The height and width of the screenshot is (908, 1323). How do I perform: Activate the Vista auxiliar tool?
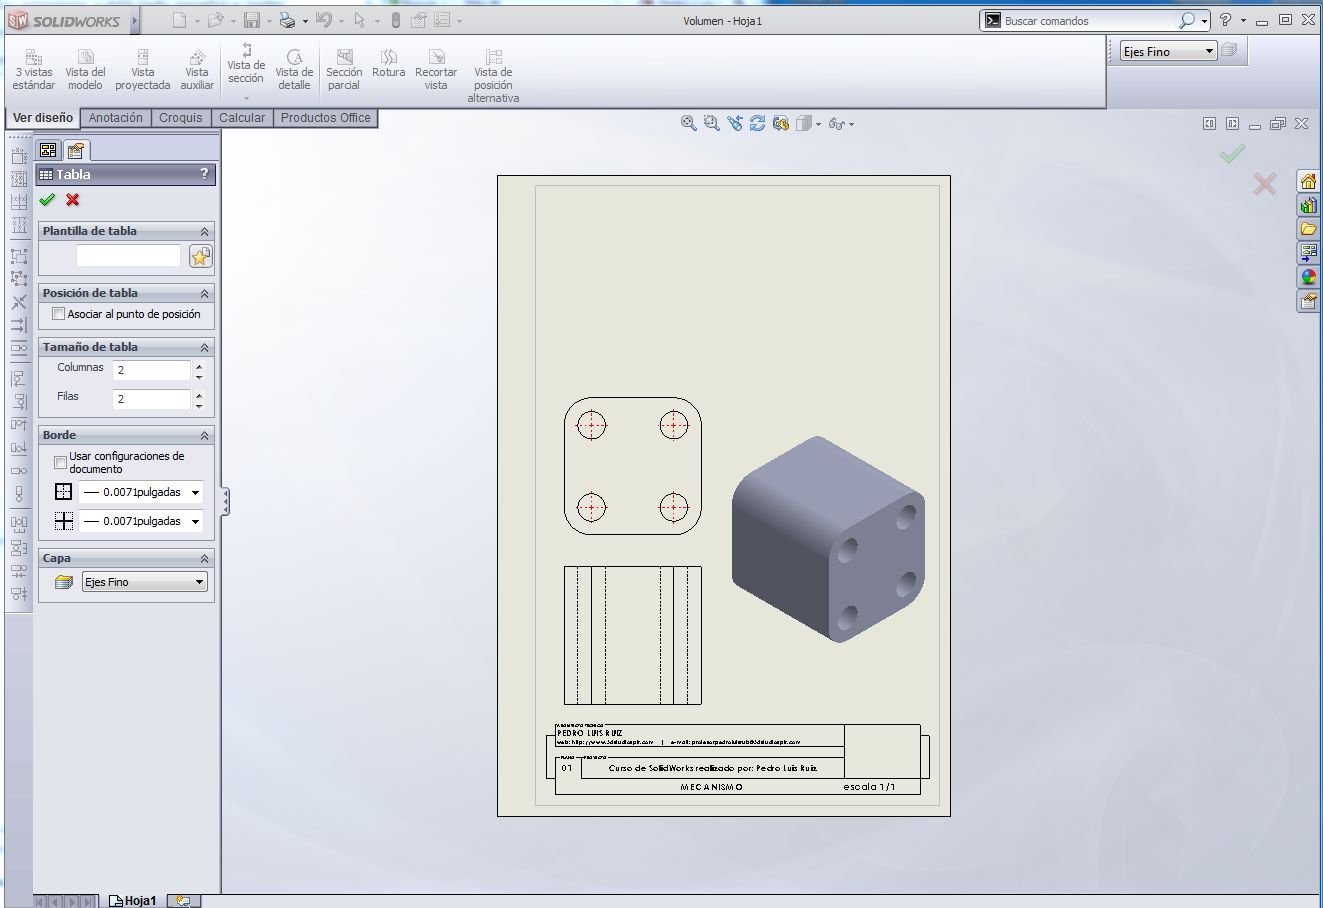pyautogui.click(x=197, y=71)
